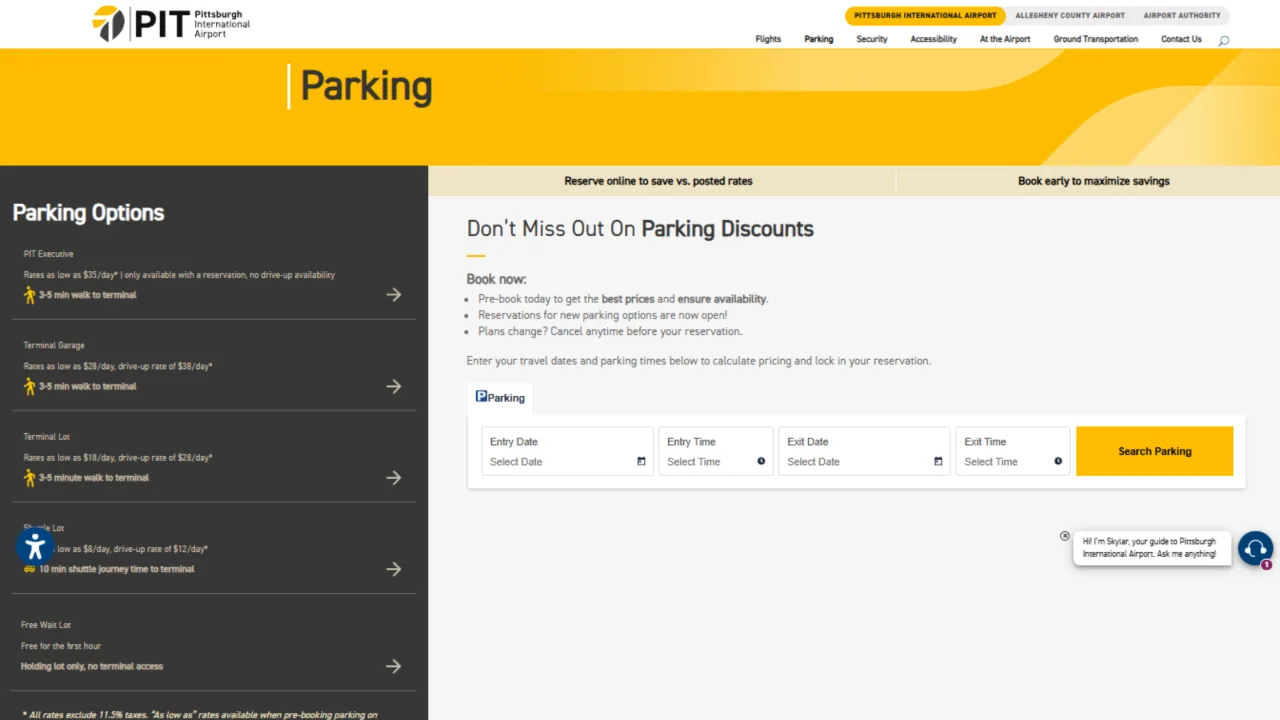The width and height of the screenshot is (1280, 720).
Task: Open the Terminal Garage parking option
Action: tap(213, 366)
